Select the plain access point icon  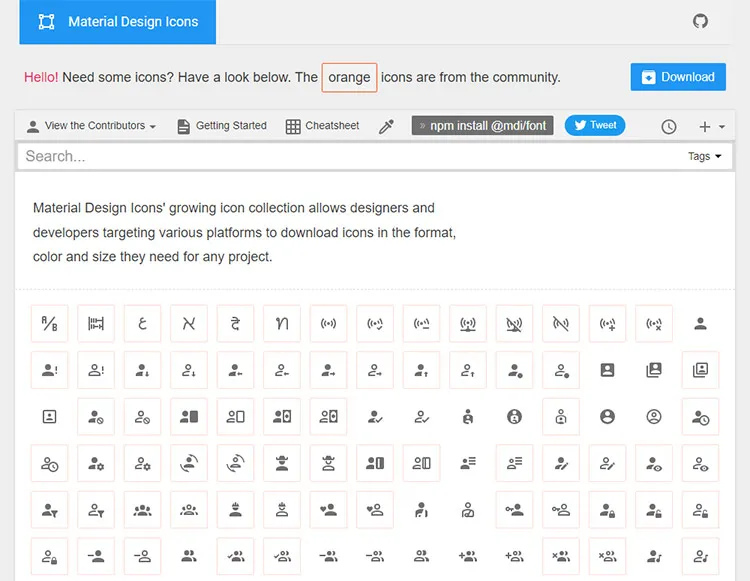(328, 323)
